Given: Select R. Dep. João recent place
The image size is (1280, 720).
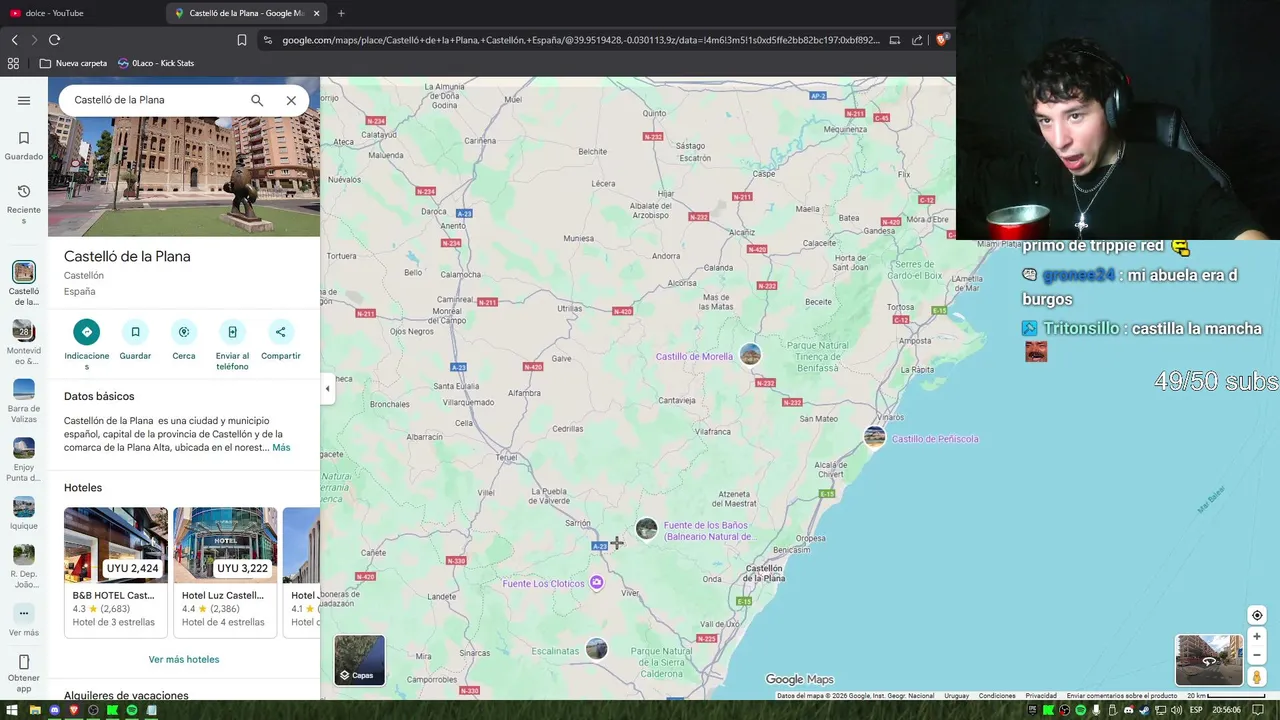Looking at the screenshot, I should tap(24, 567).
